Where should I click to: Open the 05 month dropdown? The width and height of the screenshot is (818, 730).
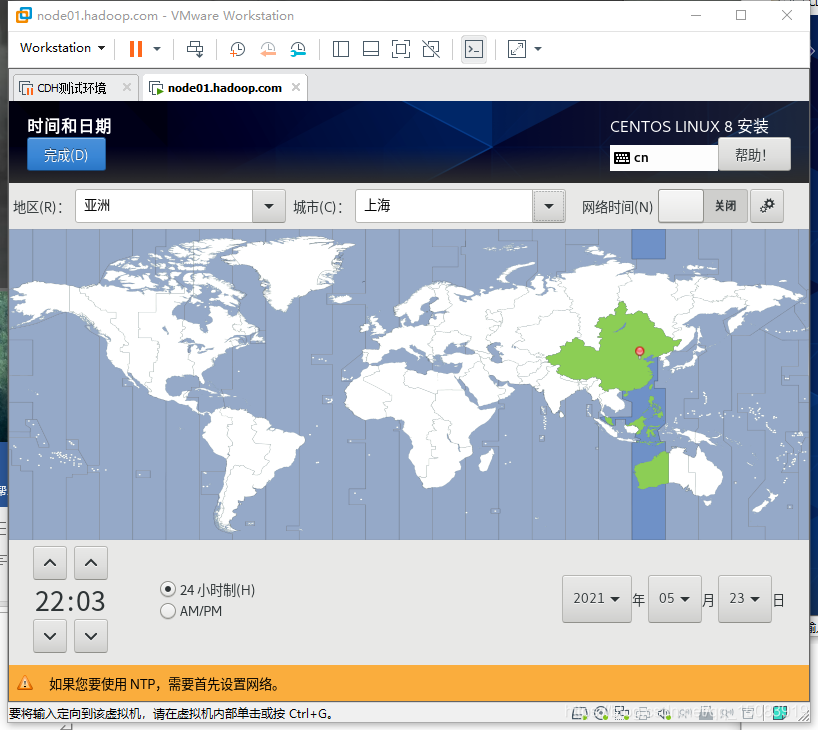(674, 599)
